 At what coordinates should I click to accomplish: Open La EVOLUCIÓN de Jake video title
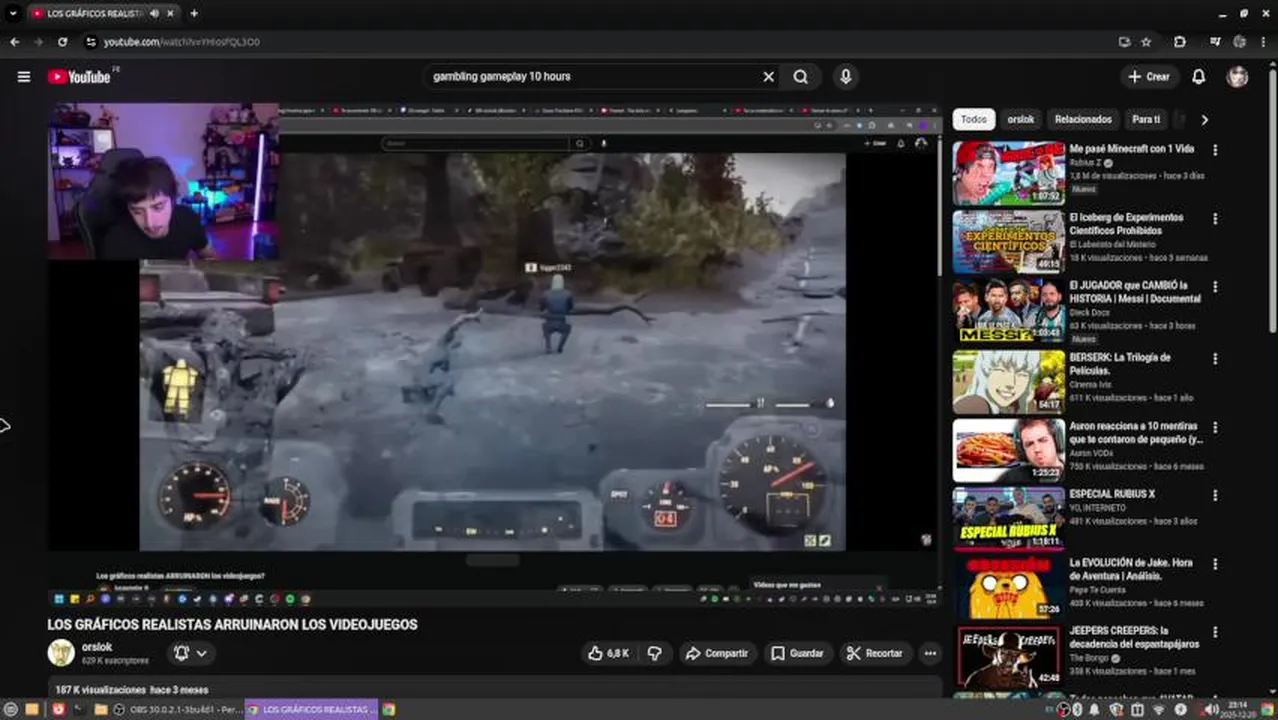(1131, 569)
